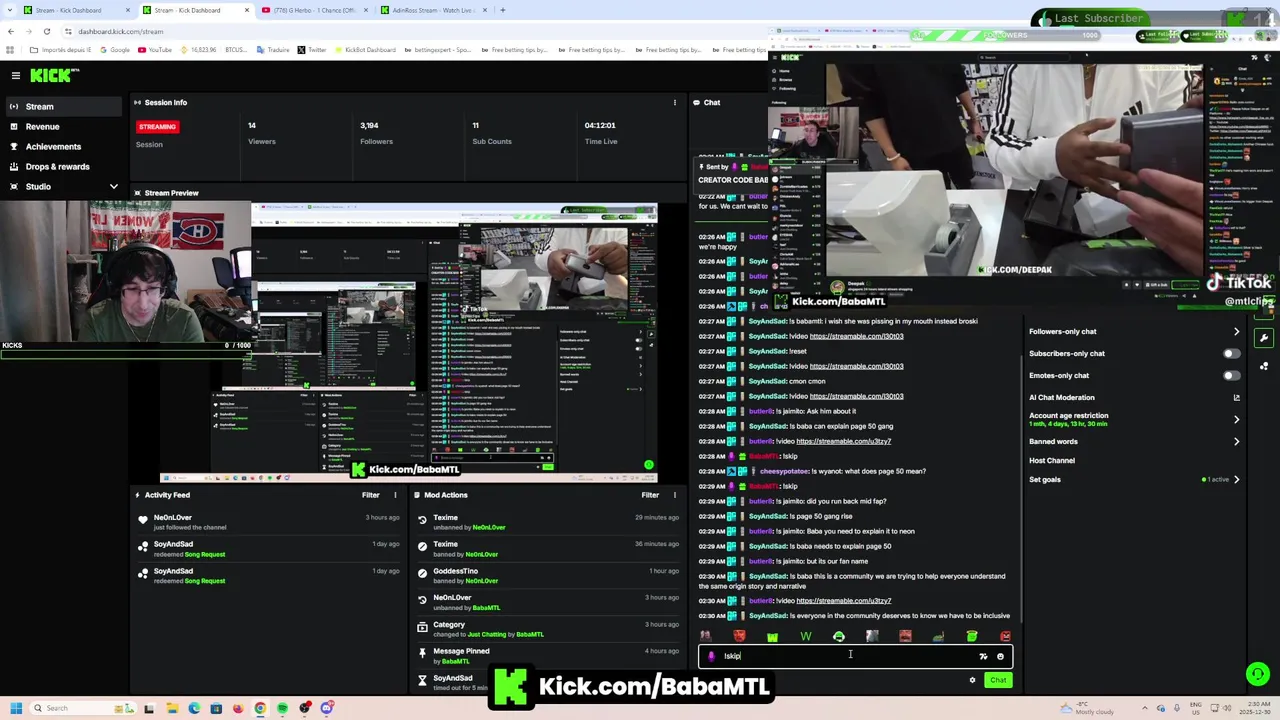Viewport: 1280px width, 720px height.
Task: Open Activity Feed three-dot options
Action: (x=395, y=495)
